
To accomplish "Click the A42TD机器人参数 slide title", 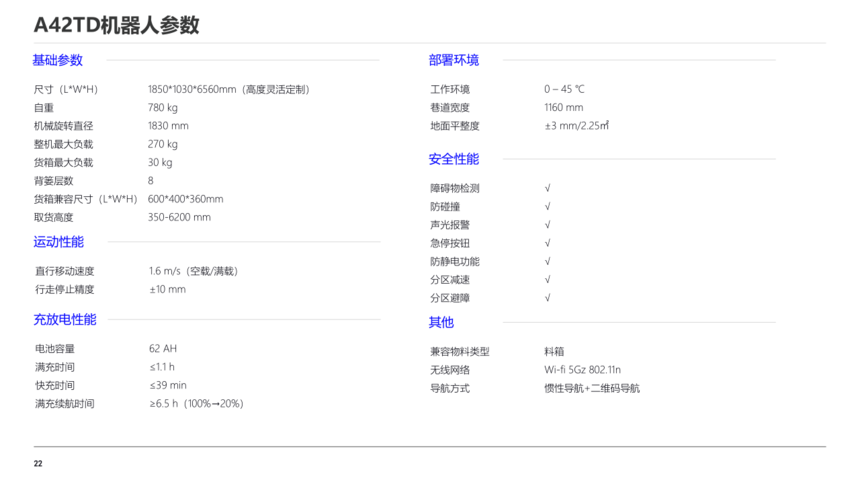I will (x=116, y=26).
